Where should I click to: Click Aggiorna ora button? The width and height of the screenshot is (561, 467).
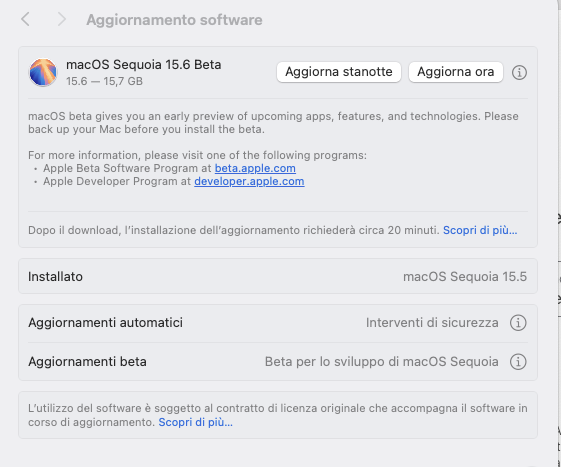coord(455,72)
